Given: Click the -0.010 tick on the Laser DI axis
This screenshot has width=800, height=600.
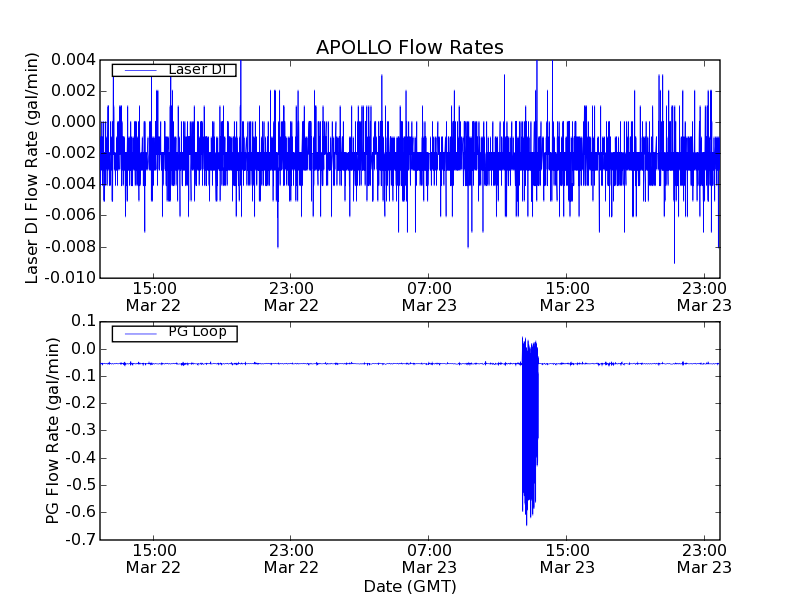Looking at the screenshot, I should 70,278.
